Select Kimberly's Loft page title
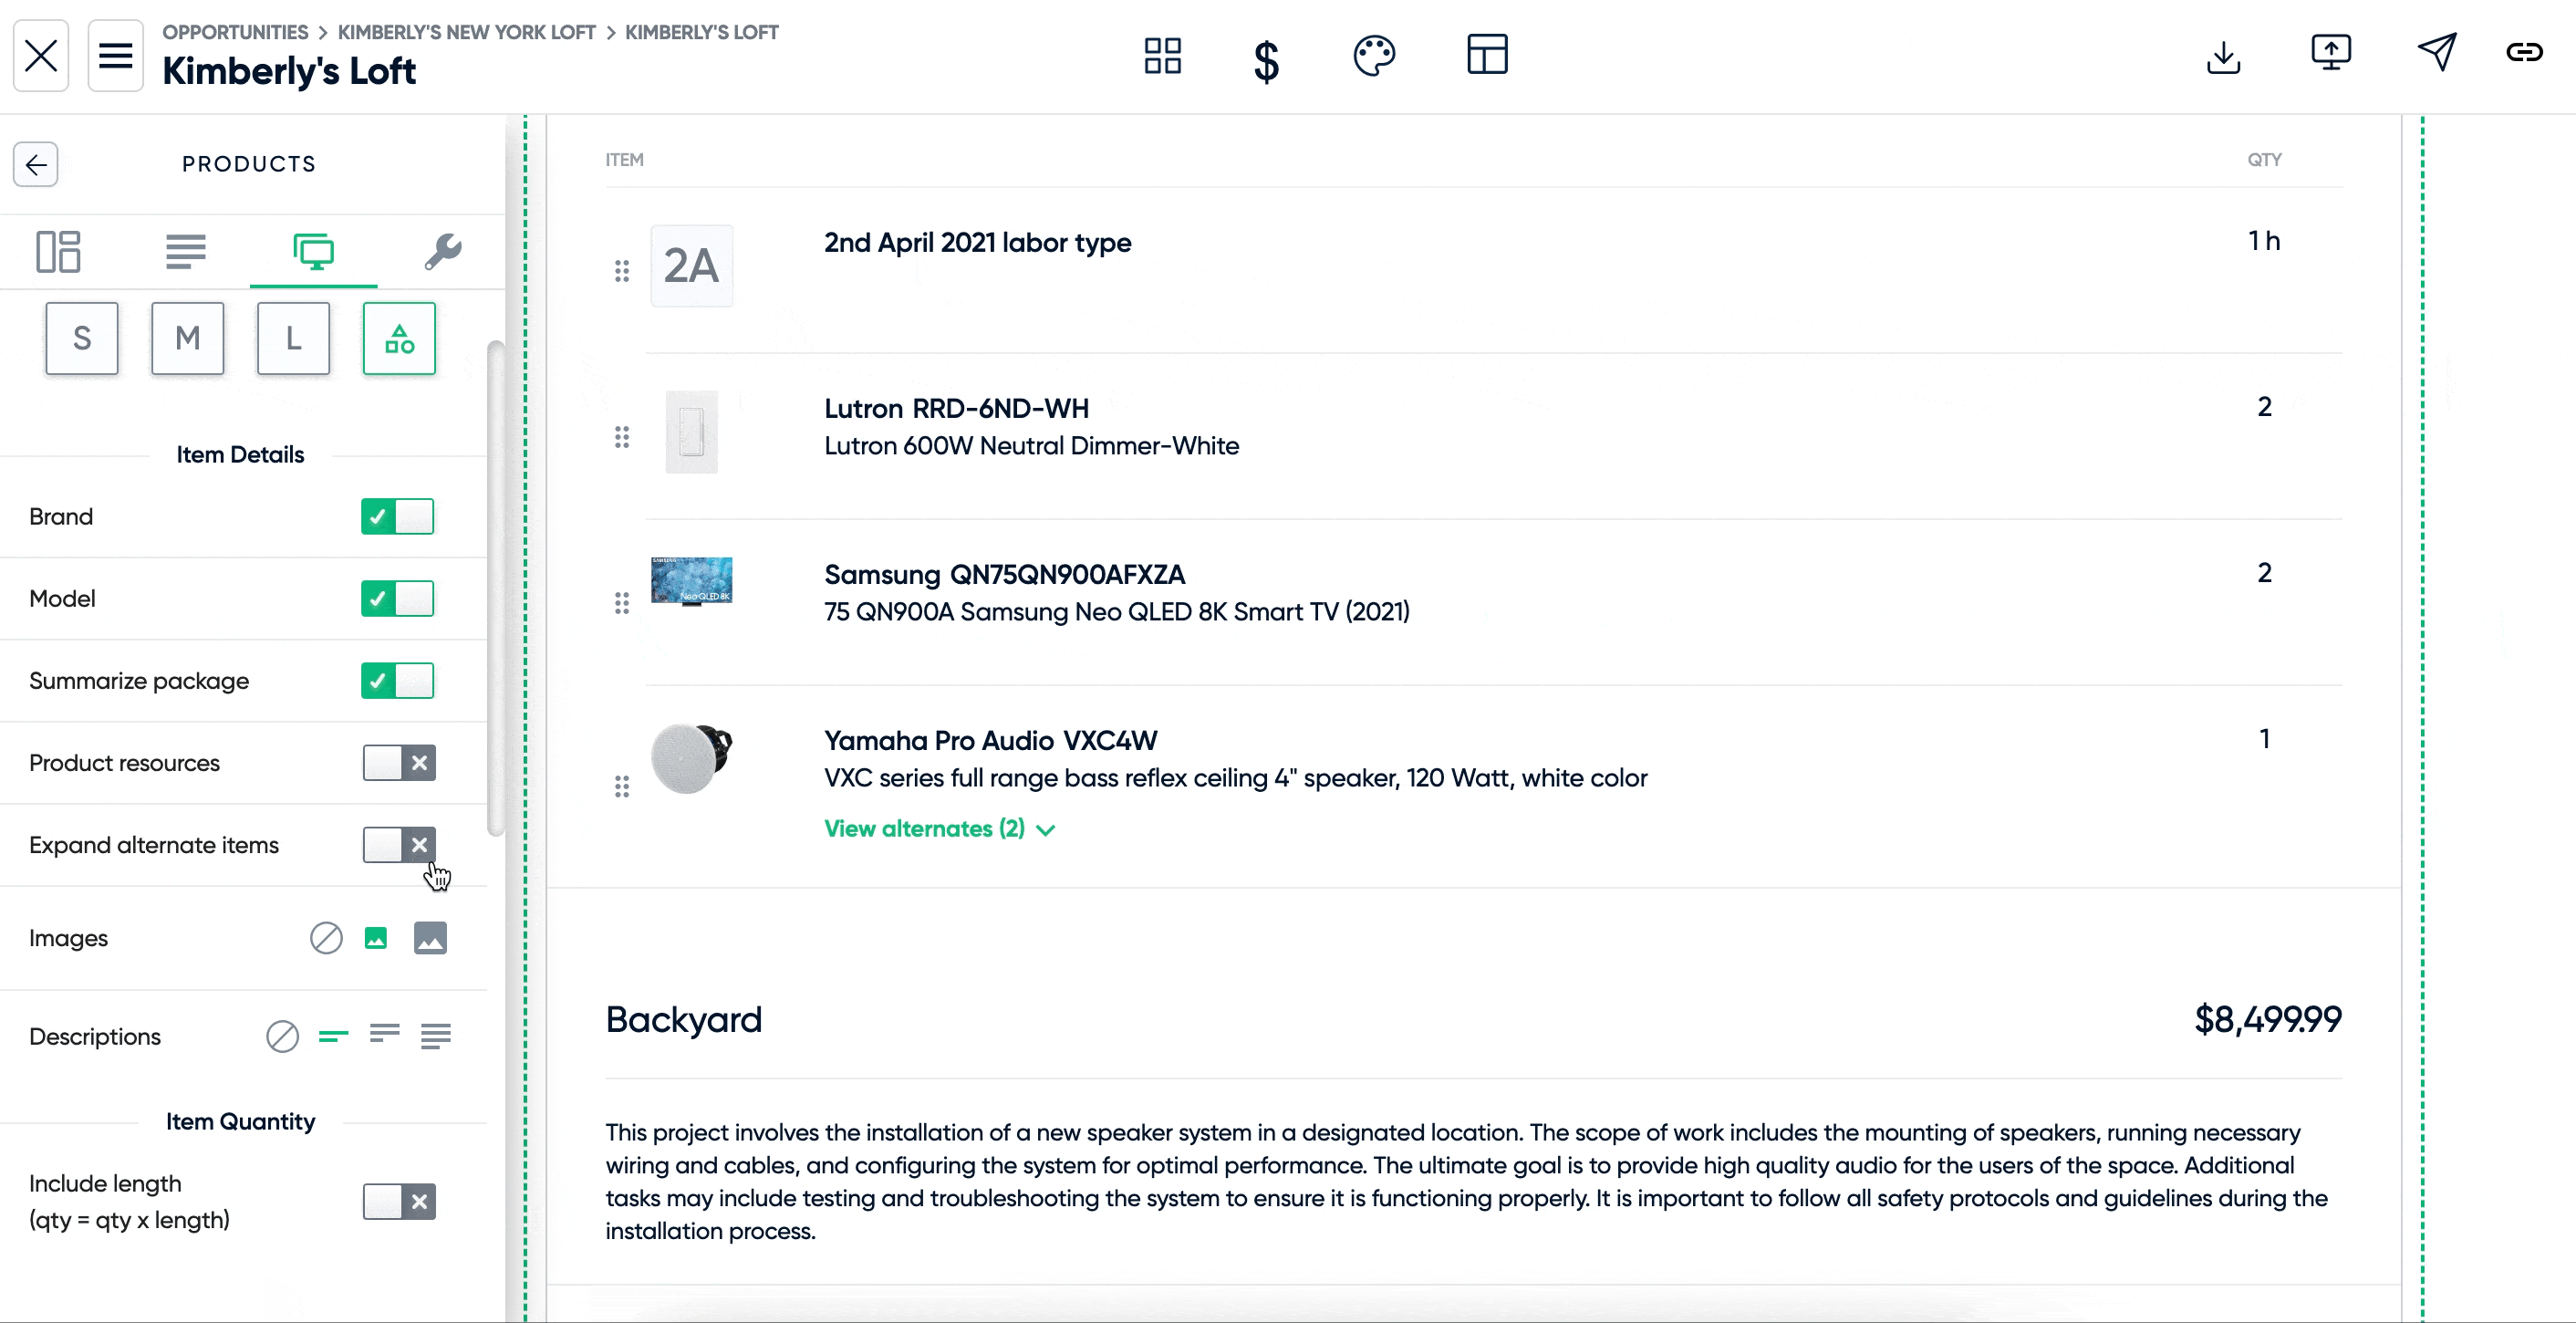 point(288,71)
